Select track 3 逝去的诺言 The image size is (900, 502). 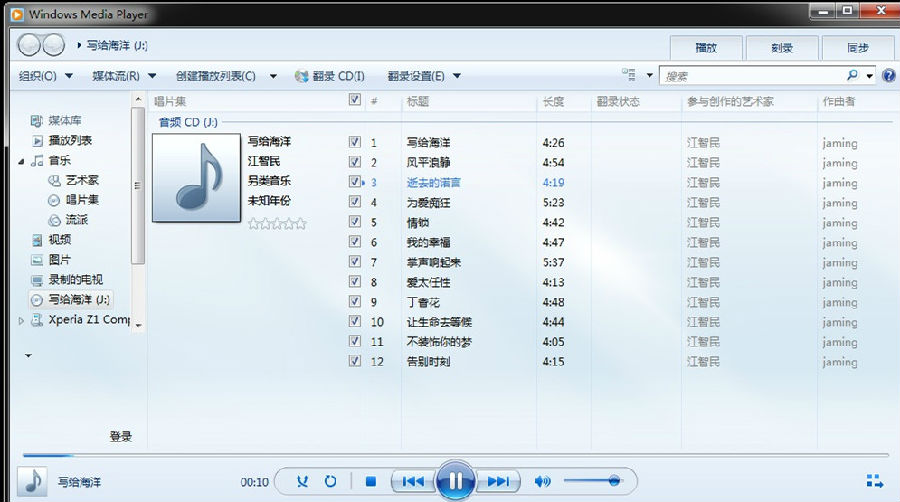tap(433, 182)
